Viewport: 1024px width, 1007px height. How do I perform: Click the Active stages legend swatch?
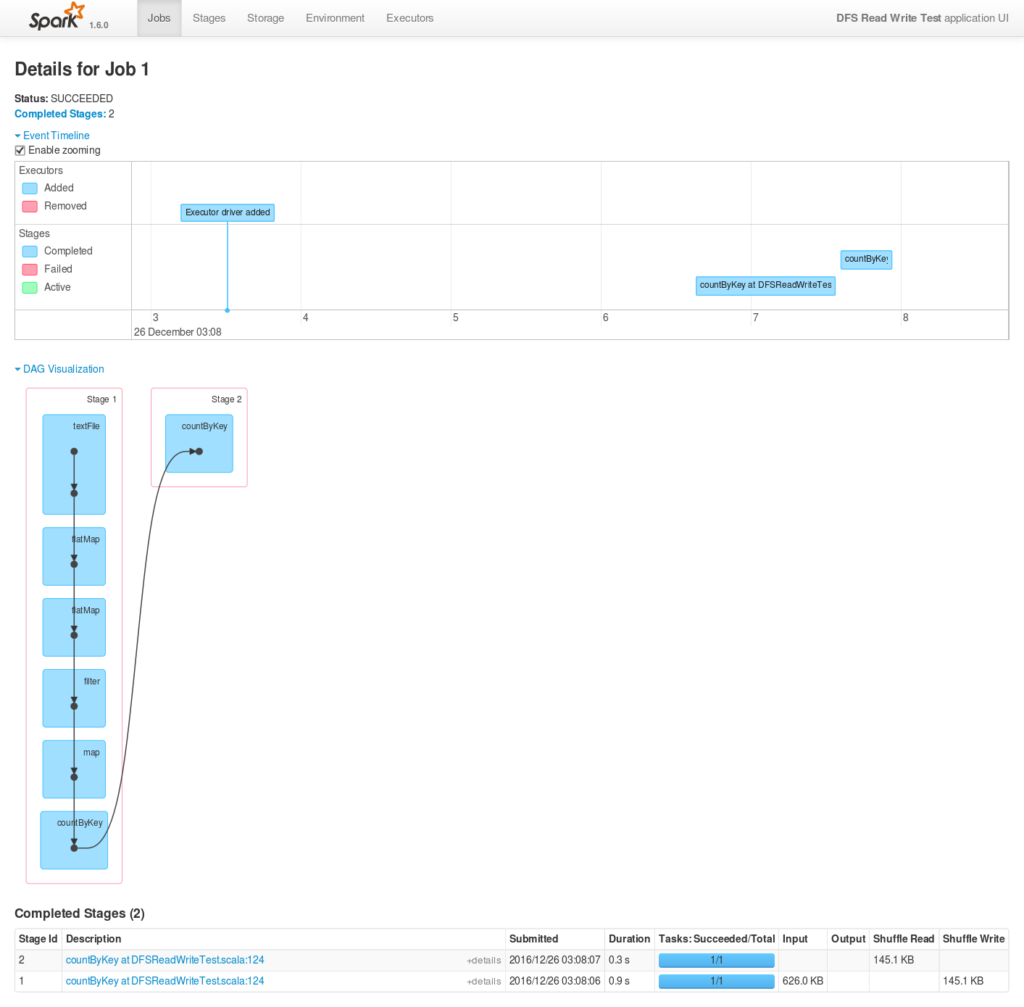coord(29,288)
